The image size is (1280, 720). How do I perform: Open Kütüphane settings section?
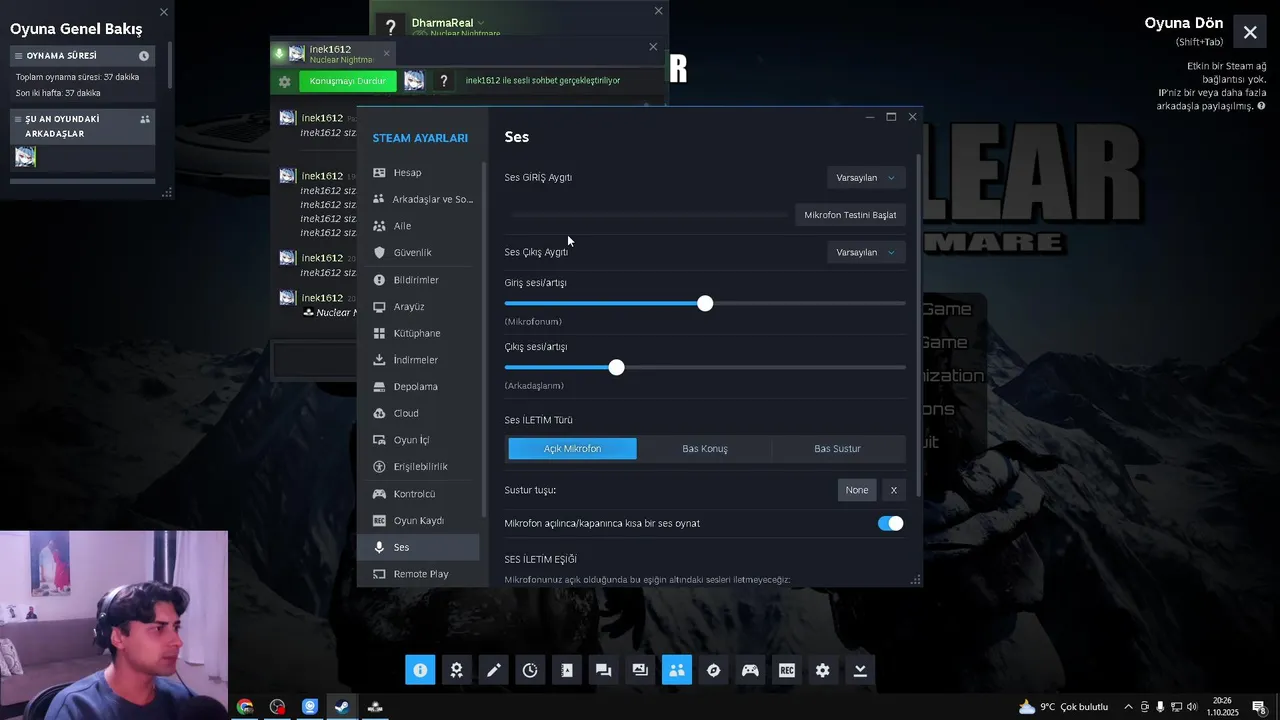[x=419, y=333]
